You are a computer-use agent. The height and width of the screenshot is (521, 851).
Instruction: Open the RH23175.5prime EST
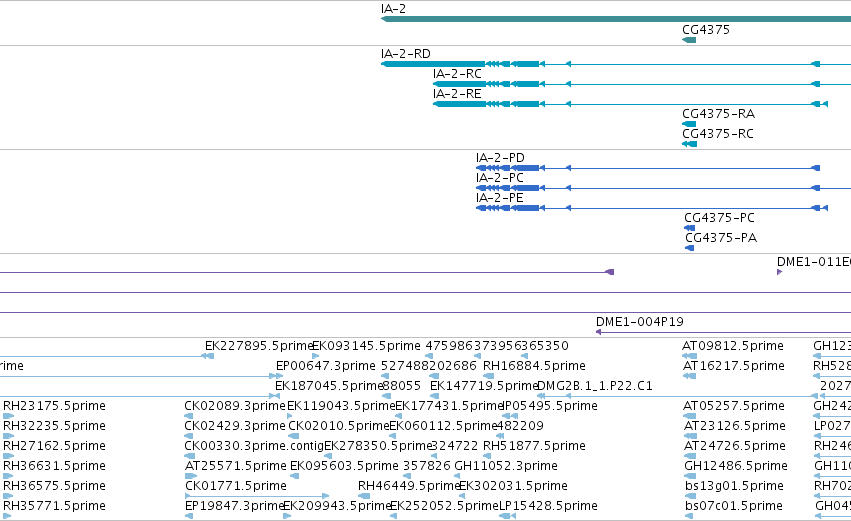pyautogui.click(x=54, y=406)
